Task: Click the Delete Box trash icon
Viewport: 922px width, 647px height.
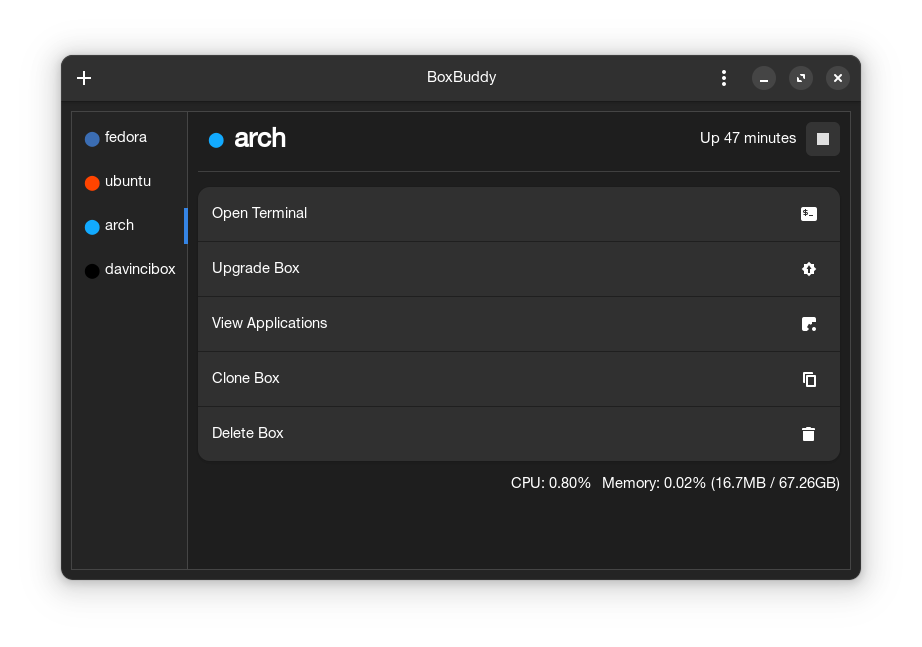Action: [809, 434]
